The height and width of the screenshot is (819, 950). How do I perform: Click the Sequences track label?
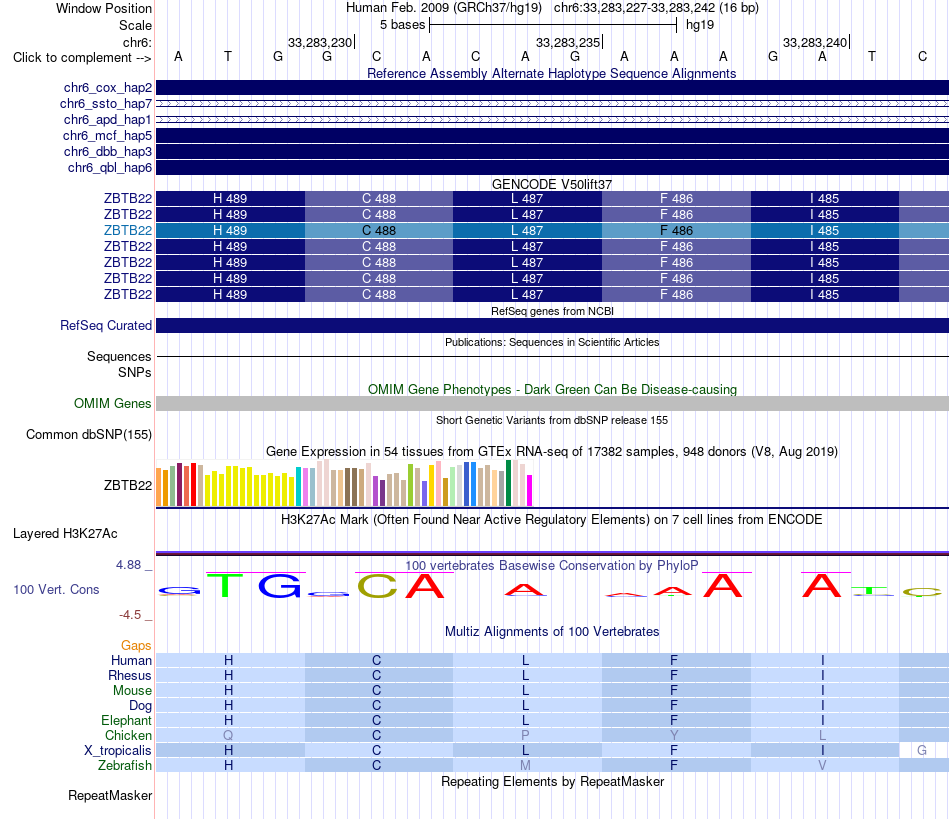[119, 357]
